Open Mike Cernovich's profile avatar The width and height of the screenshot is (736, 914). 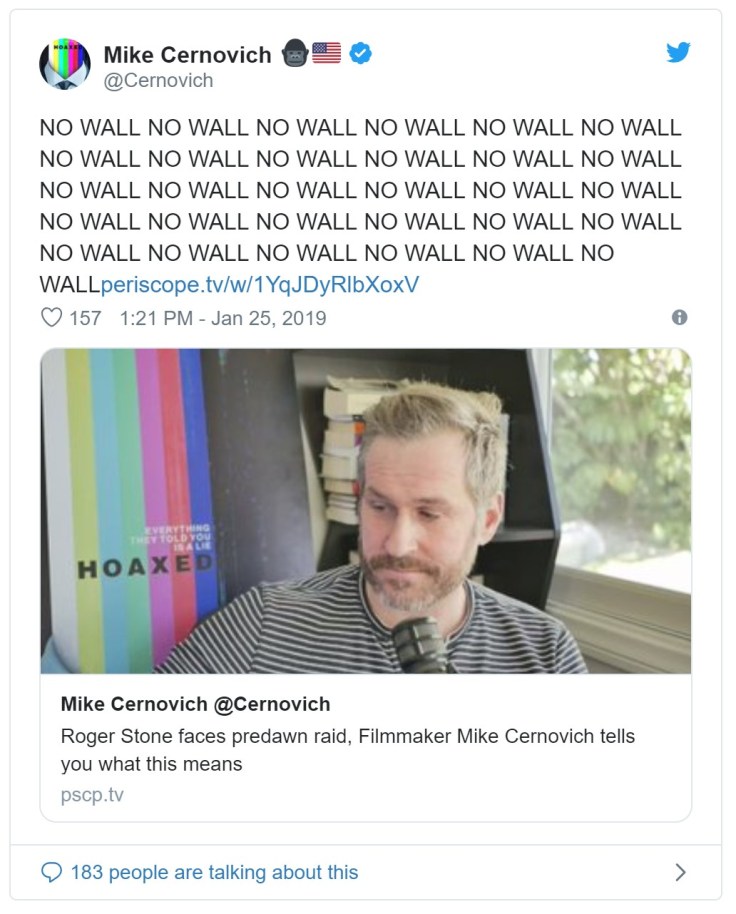(65, 64)
